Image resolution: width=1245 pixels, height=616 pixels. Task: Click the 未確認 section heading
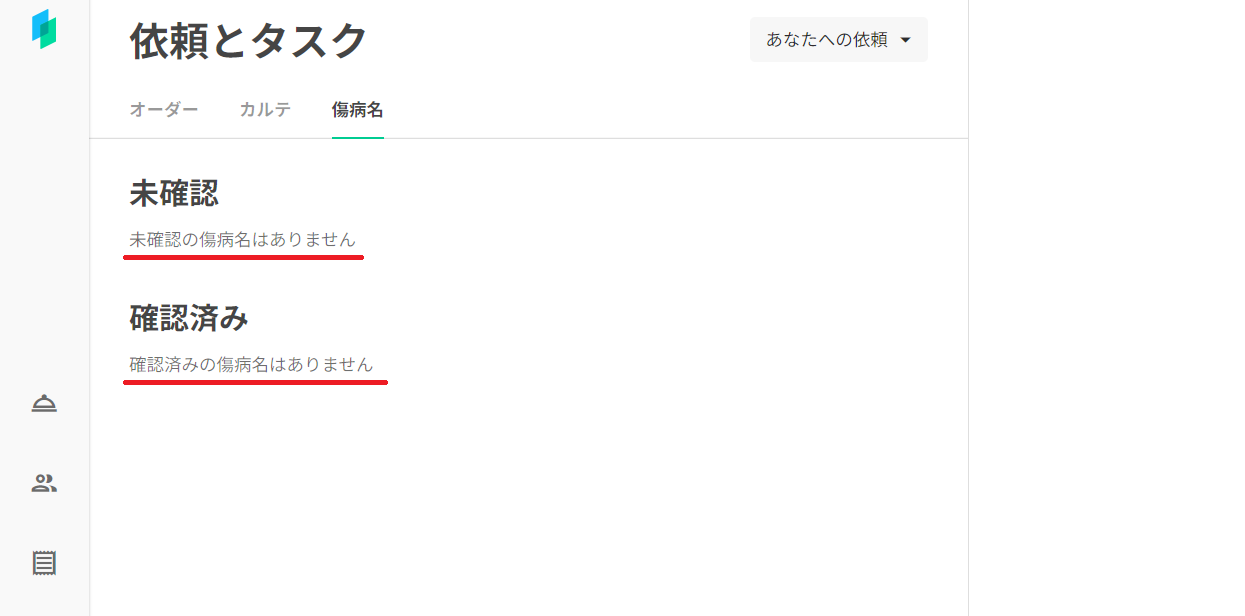click(174, 193)
